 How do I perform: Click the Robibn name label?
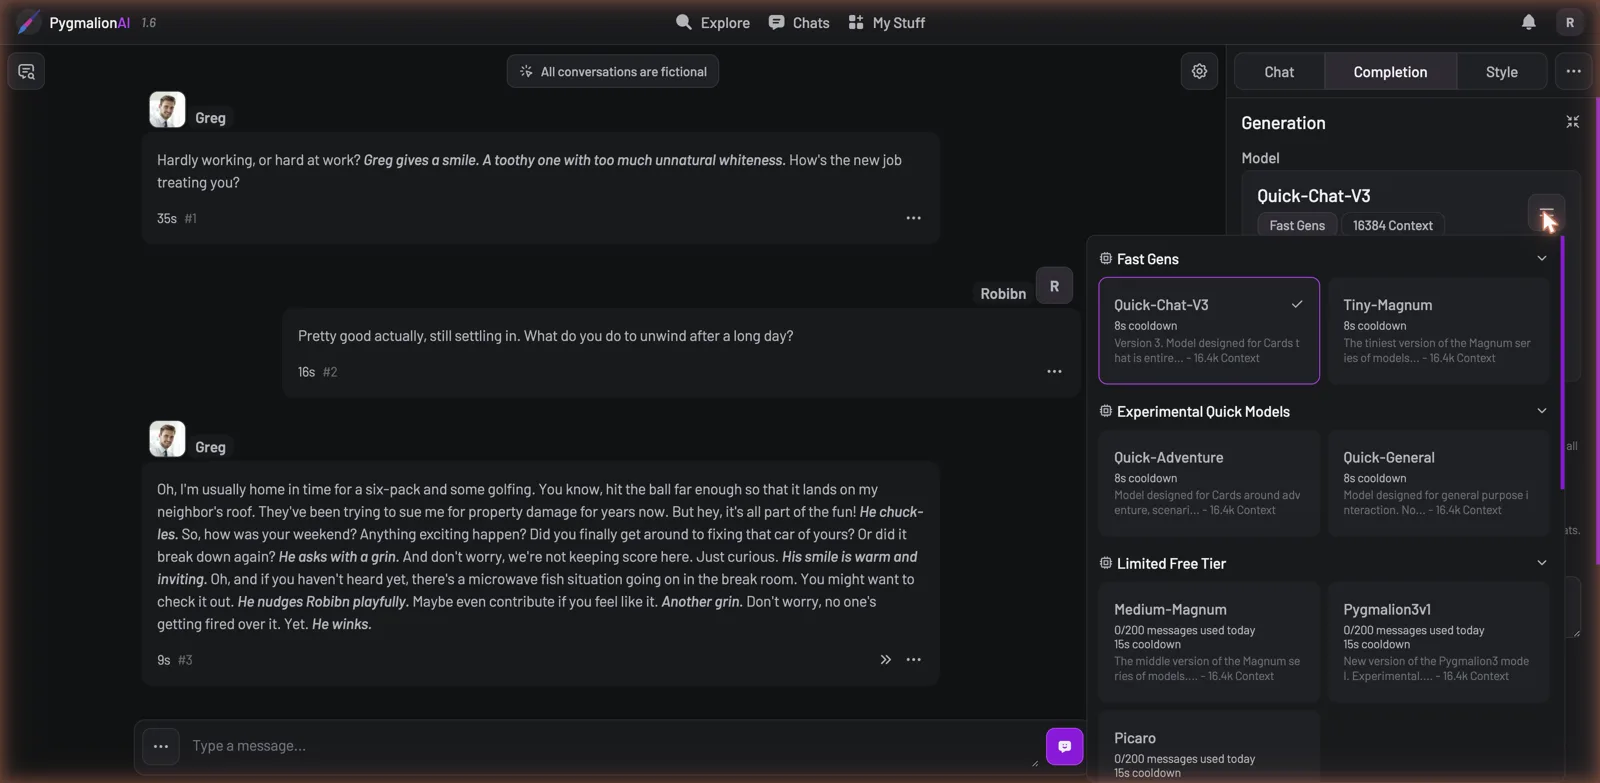pos(1003,294)
